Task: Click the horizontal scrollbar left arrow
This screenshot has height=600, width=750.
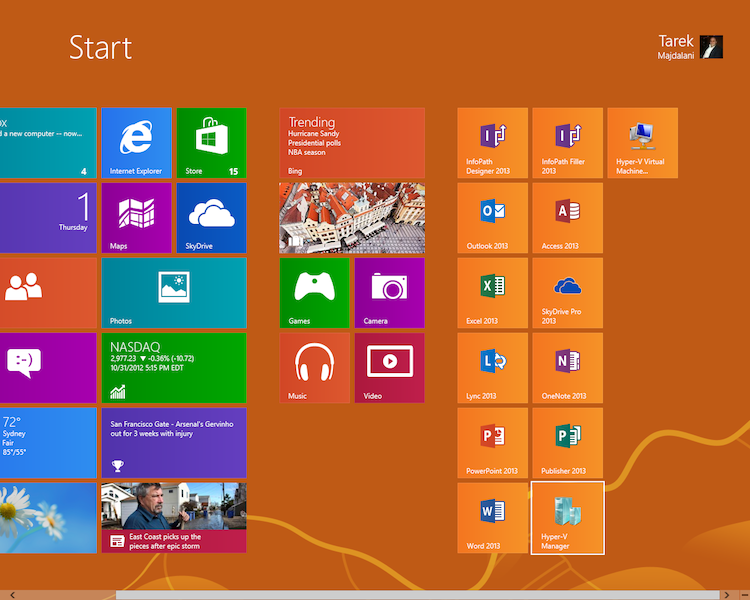Action: click(11, 595)
